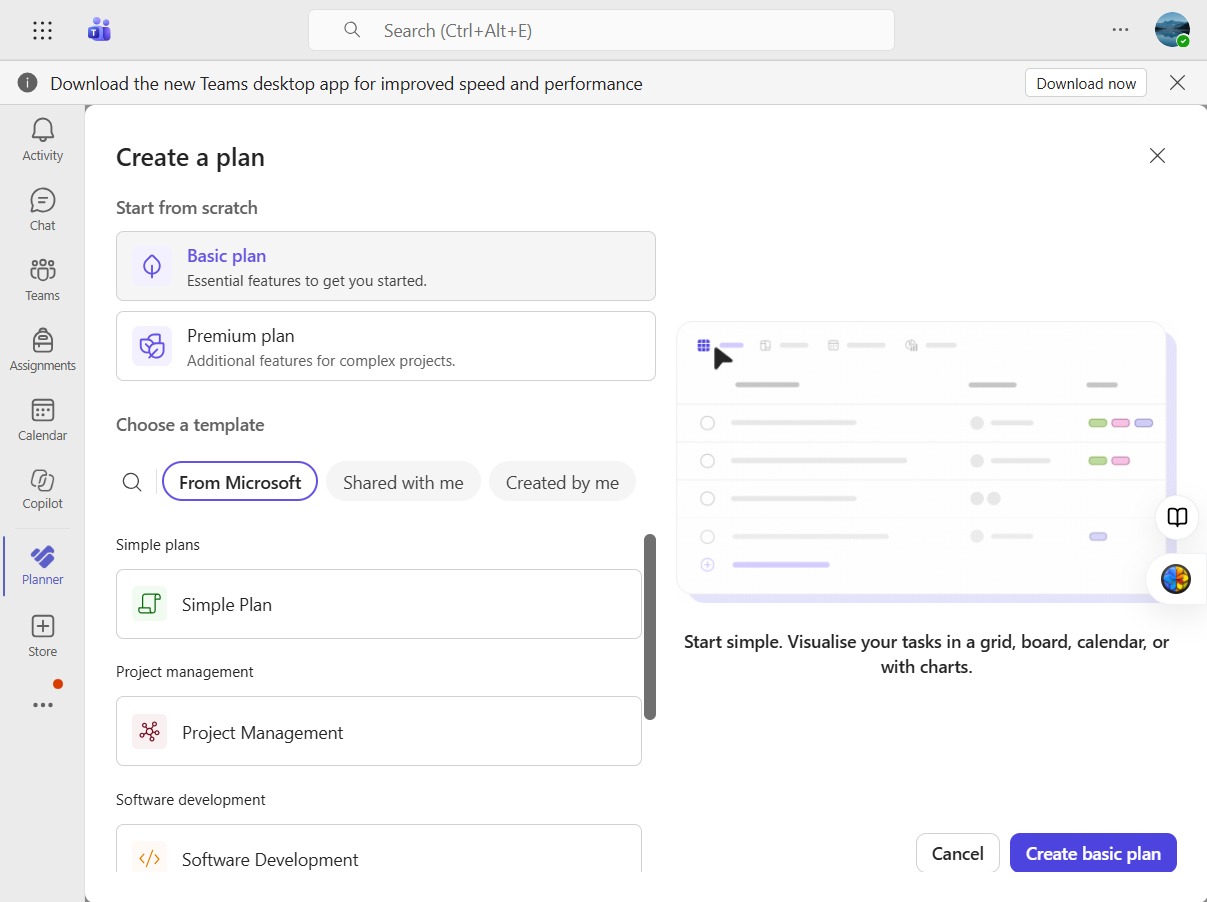Click the Premium plan icon
The width and height of the screenshot is (1207, 902).
click(x=152, y=346)
